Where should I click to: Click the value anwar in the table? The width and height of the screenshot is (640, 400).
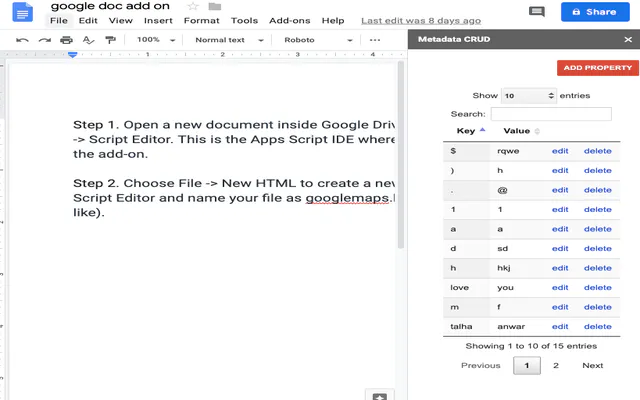click(x=511, y=327)
